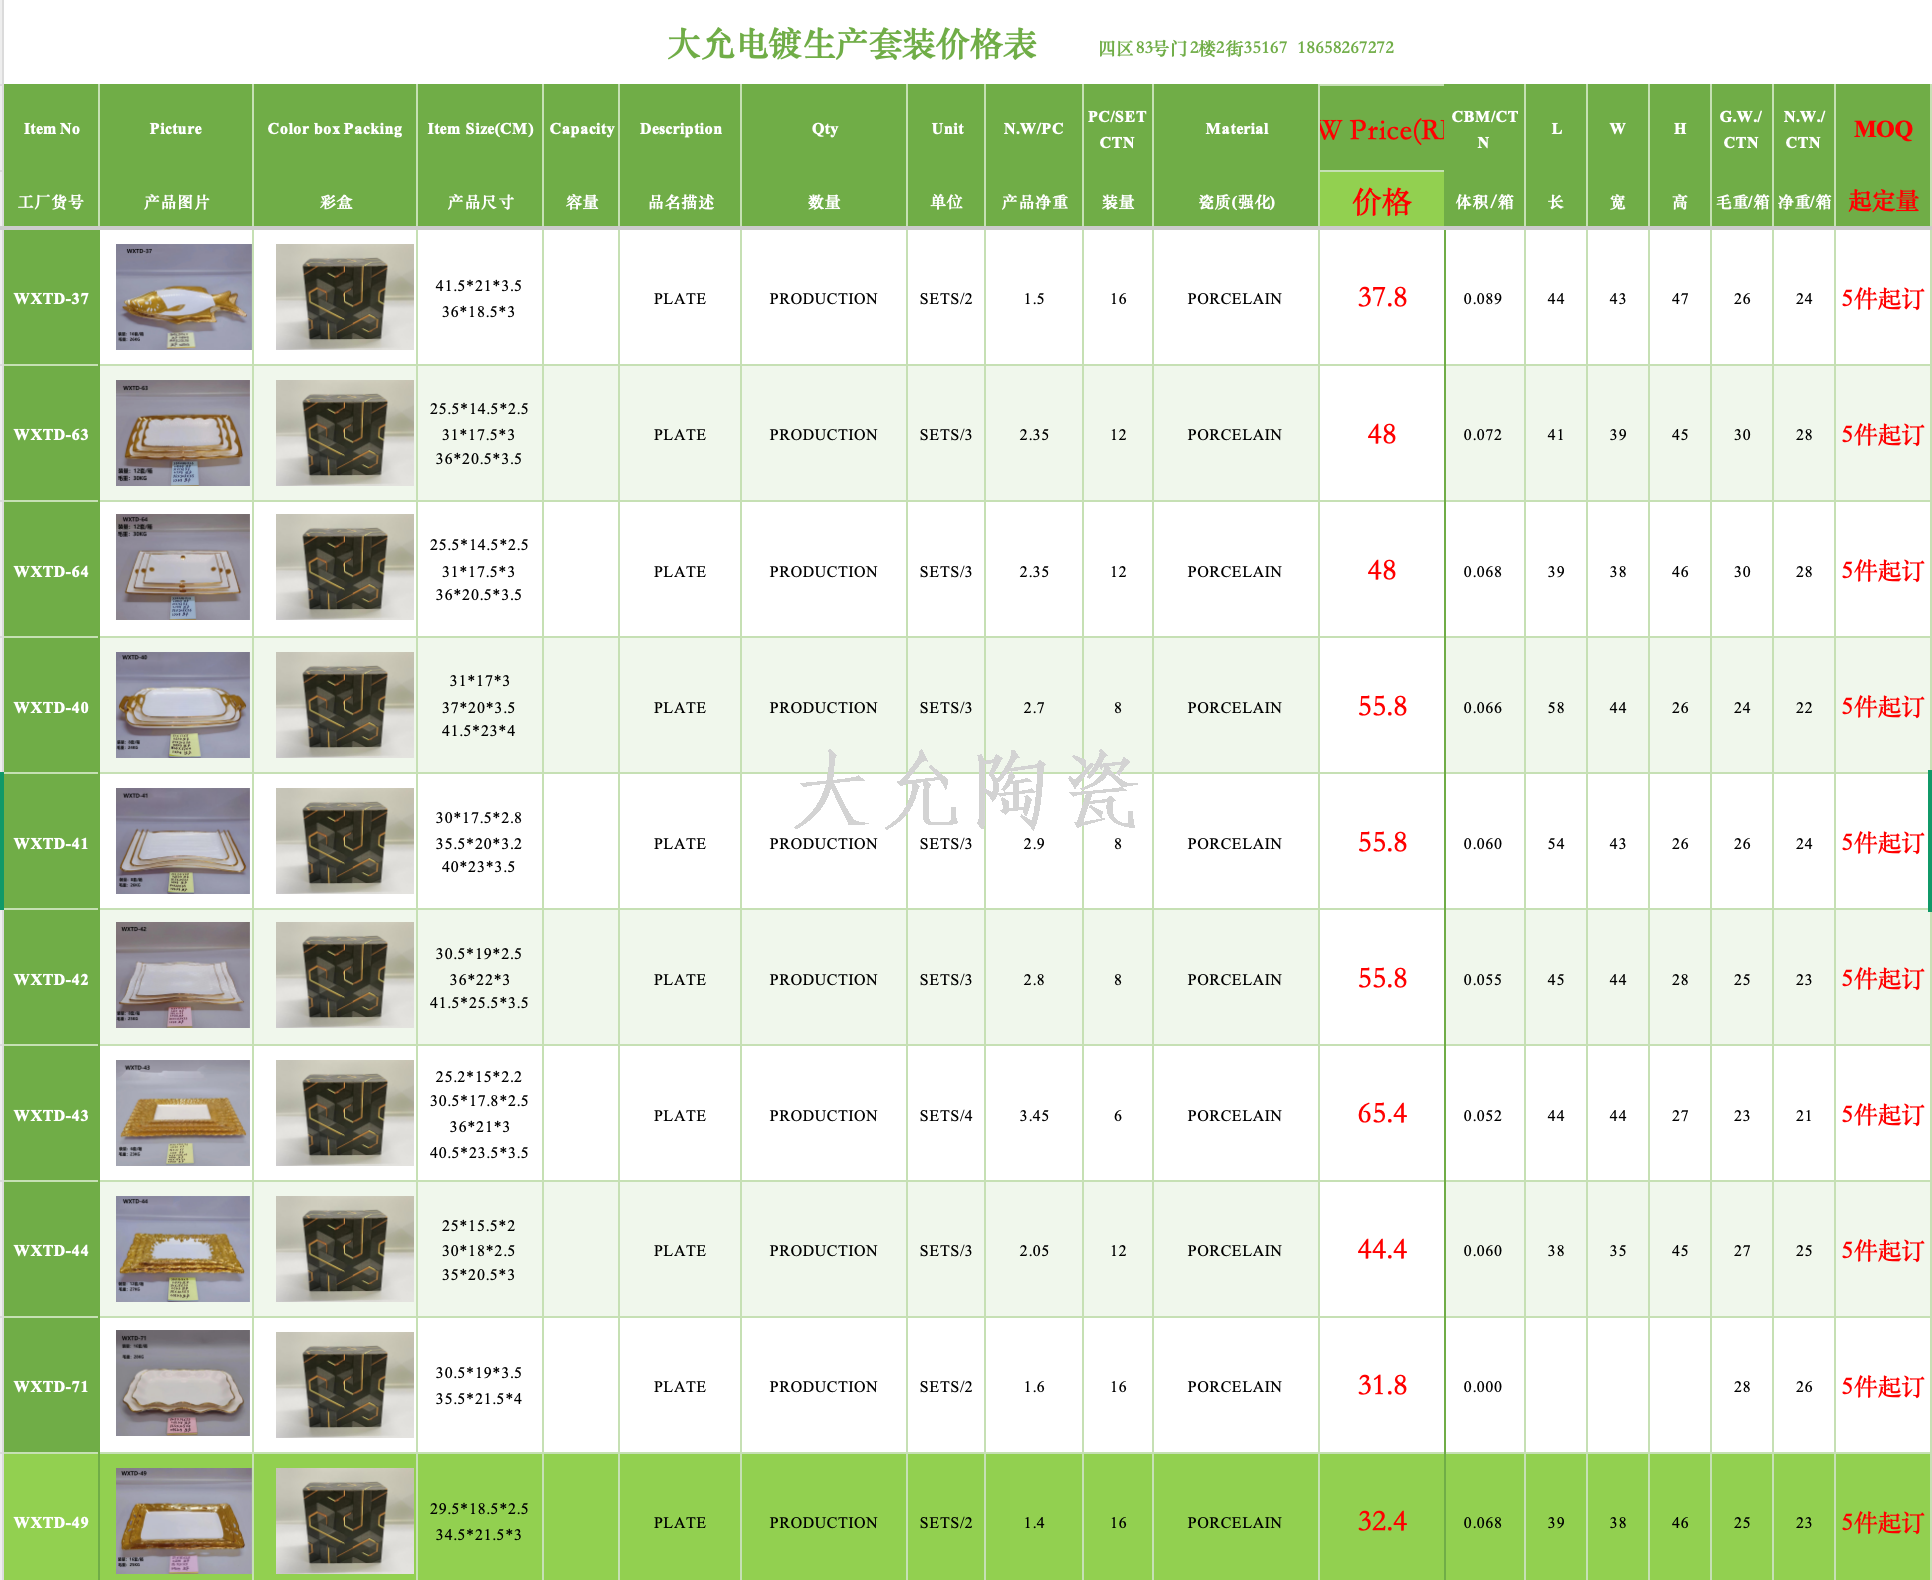This screenshot has height=1580, width=1932.
Task: Click the WXTD-41 item number cell
Action: click(x=51, y=843)
